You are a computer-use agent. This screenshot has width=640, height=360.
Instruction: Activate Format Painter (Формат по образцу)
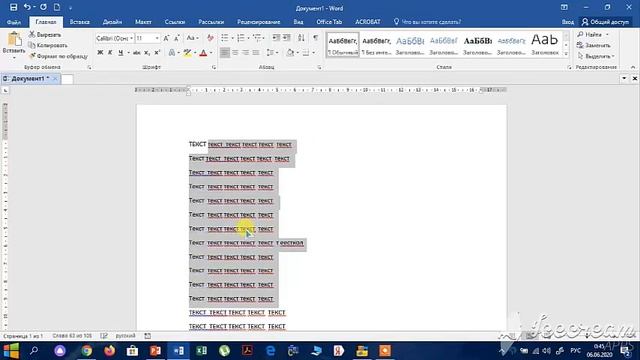(58, 56)
